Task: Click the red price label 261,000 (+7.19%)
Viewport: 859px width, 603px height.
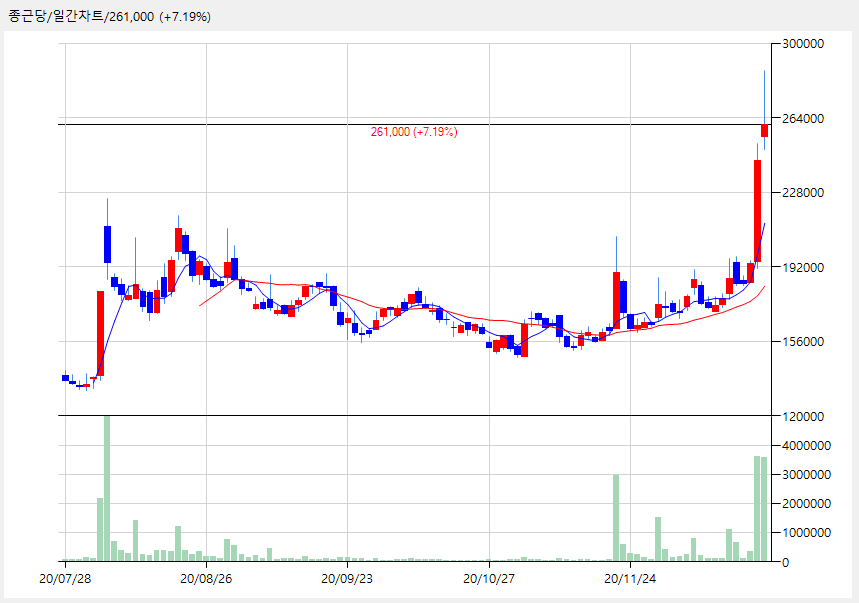Action: click(414, 131)
